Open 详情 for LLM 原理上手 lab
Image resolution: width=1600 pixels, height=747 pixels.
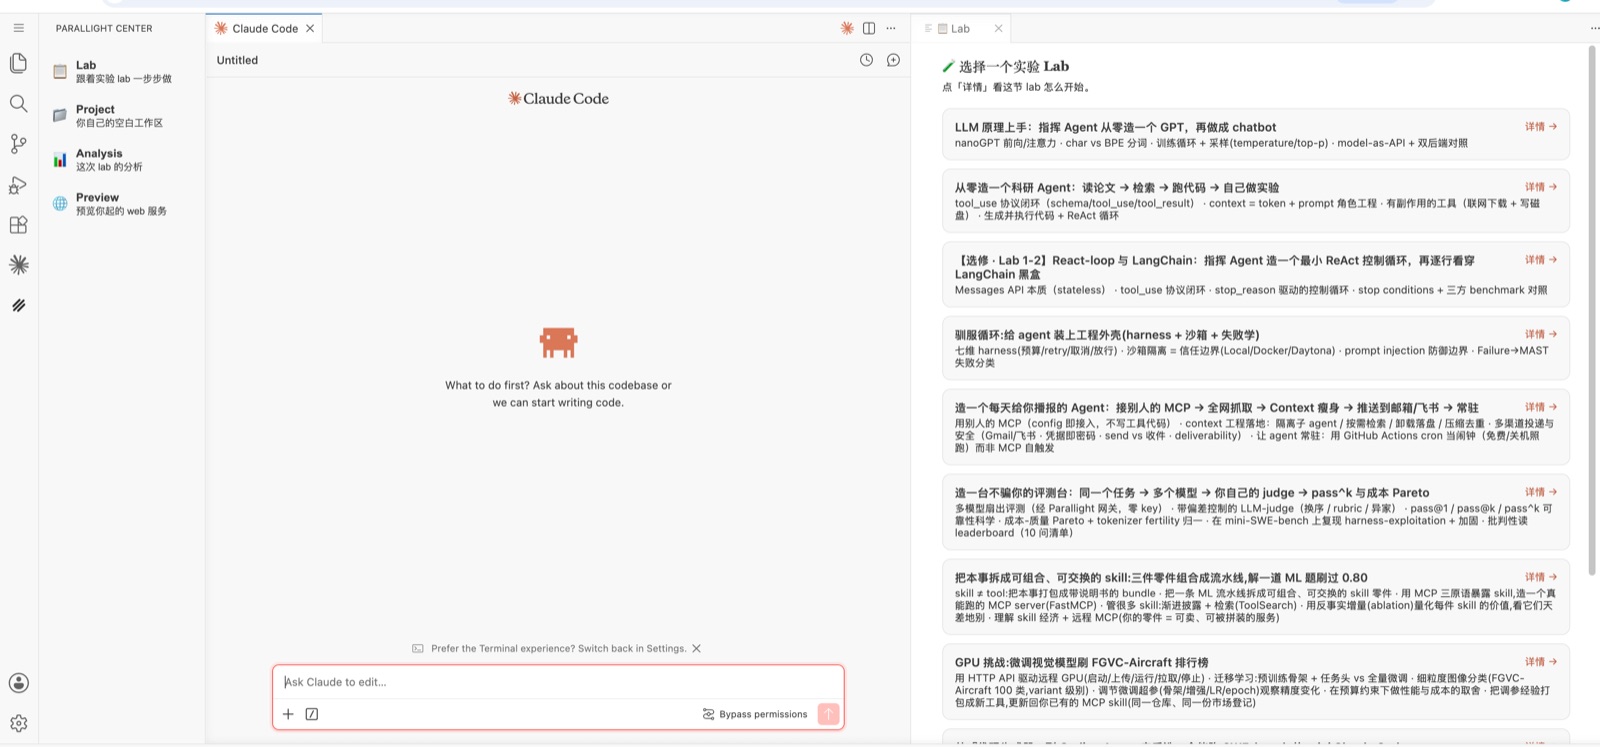point(1540,127)
